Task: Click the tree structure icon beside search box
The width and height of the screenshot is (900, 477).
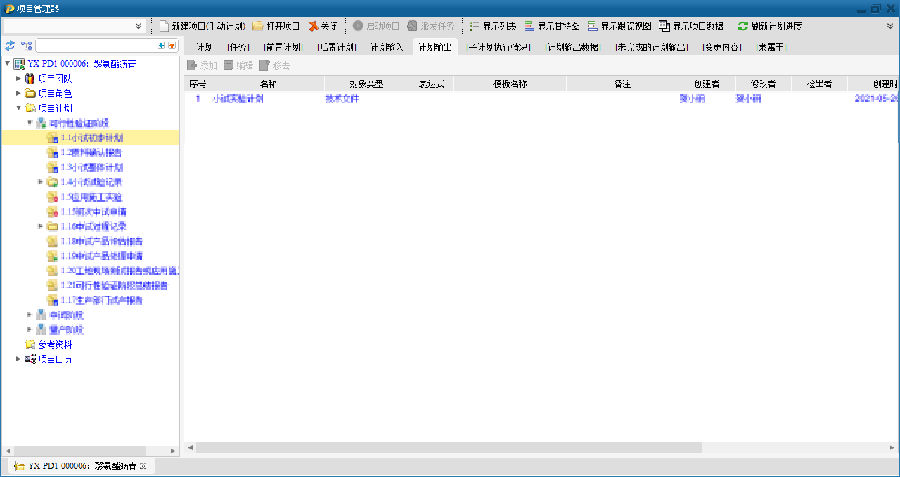Action: 26,45
